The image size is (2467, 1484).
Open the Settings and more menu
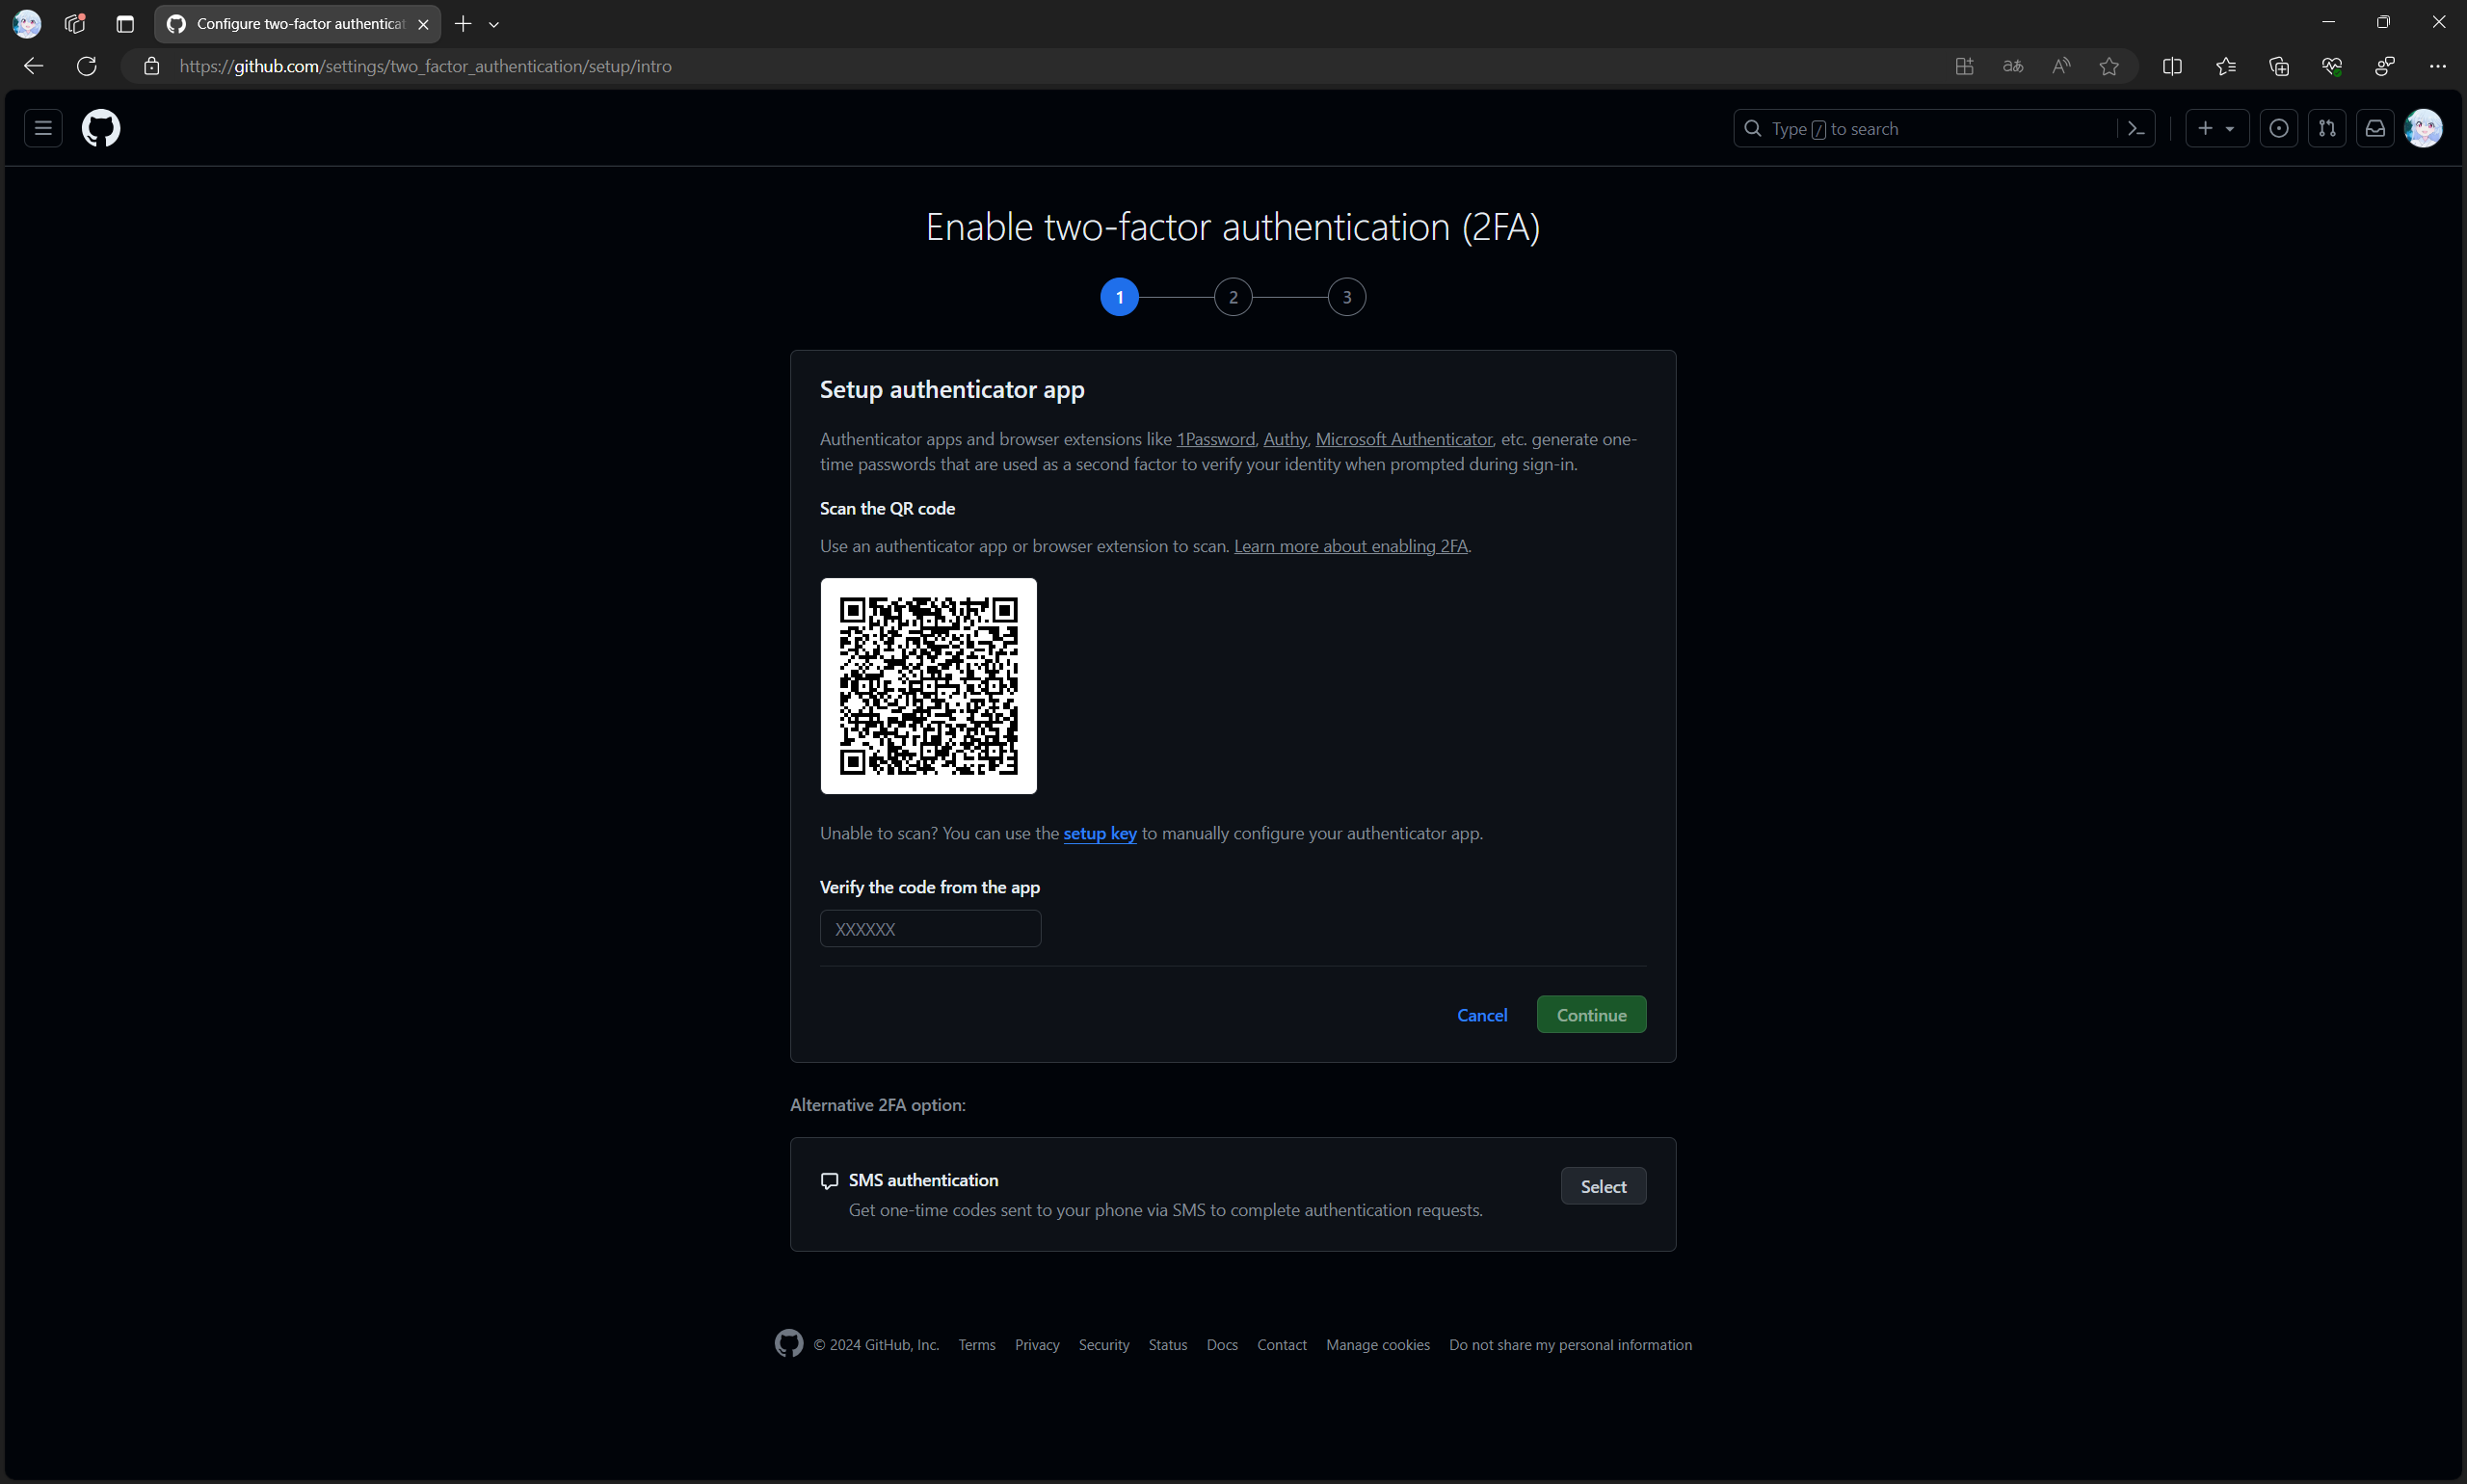point(2438,66)
